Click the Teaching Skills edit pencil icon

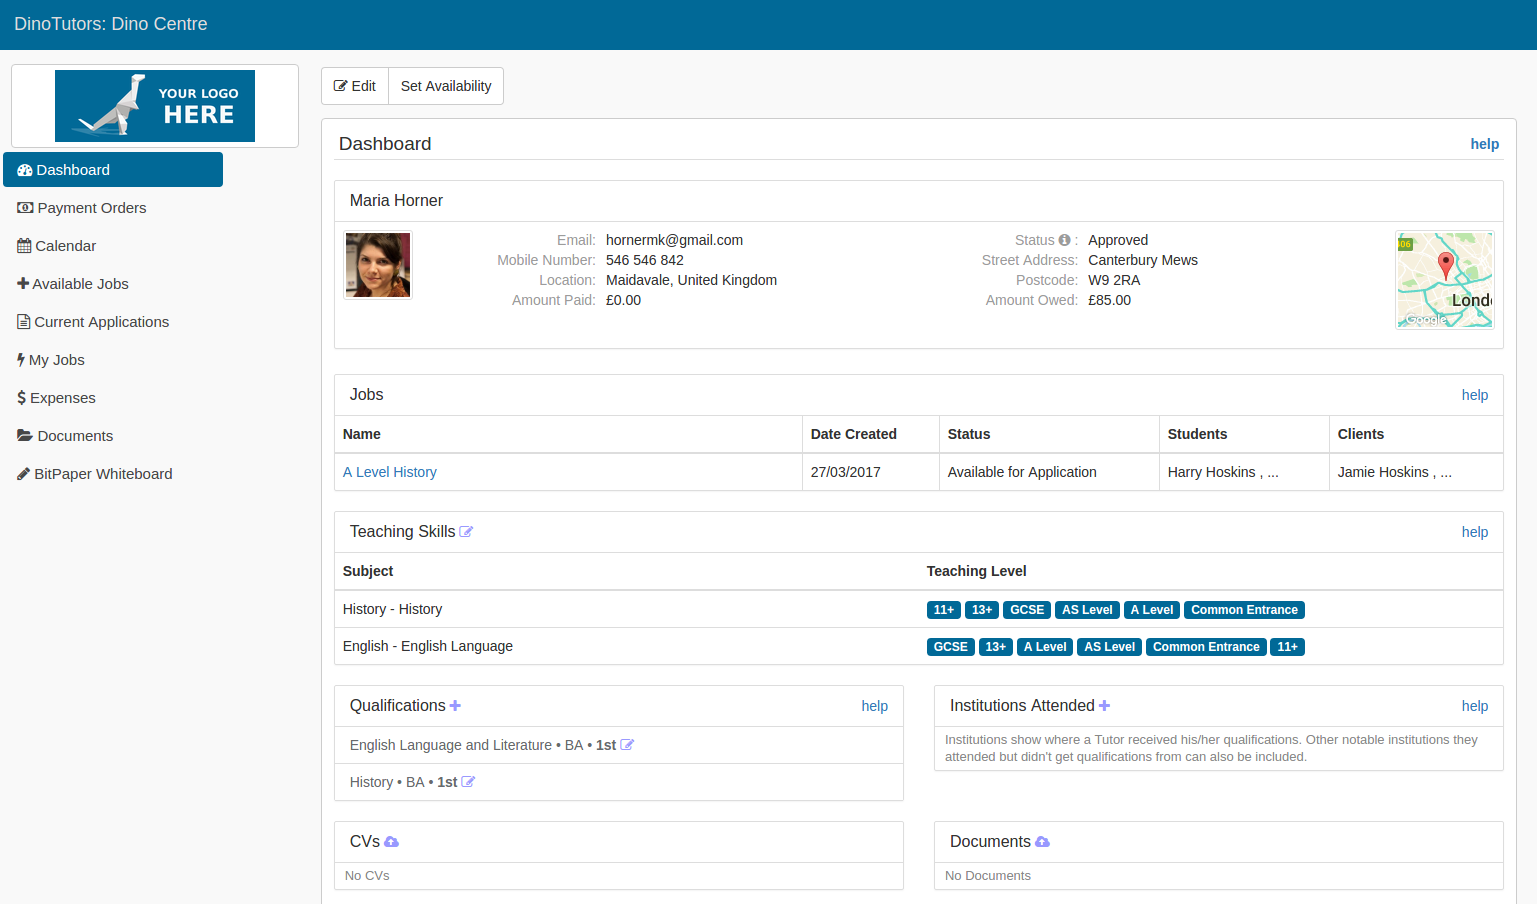[x=466, y=532]
